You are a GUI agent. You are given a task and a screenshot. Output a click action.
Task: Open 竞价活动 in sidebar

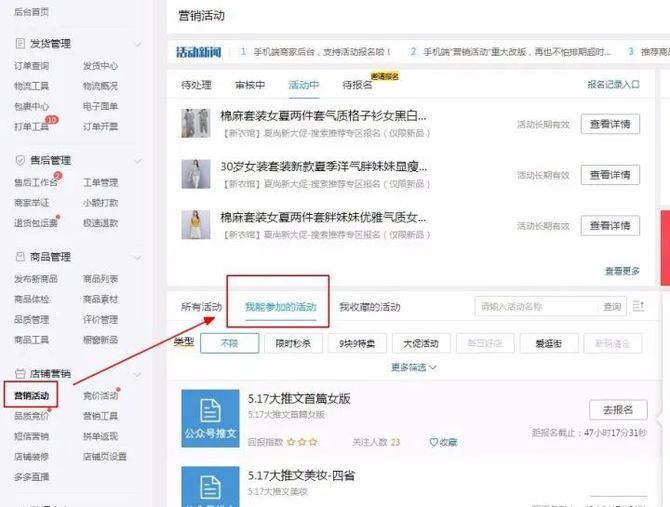click(x=100, y=396)
